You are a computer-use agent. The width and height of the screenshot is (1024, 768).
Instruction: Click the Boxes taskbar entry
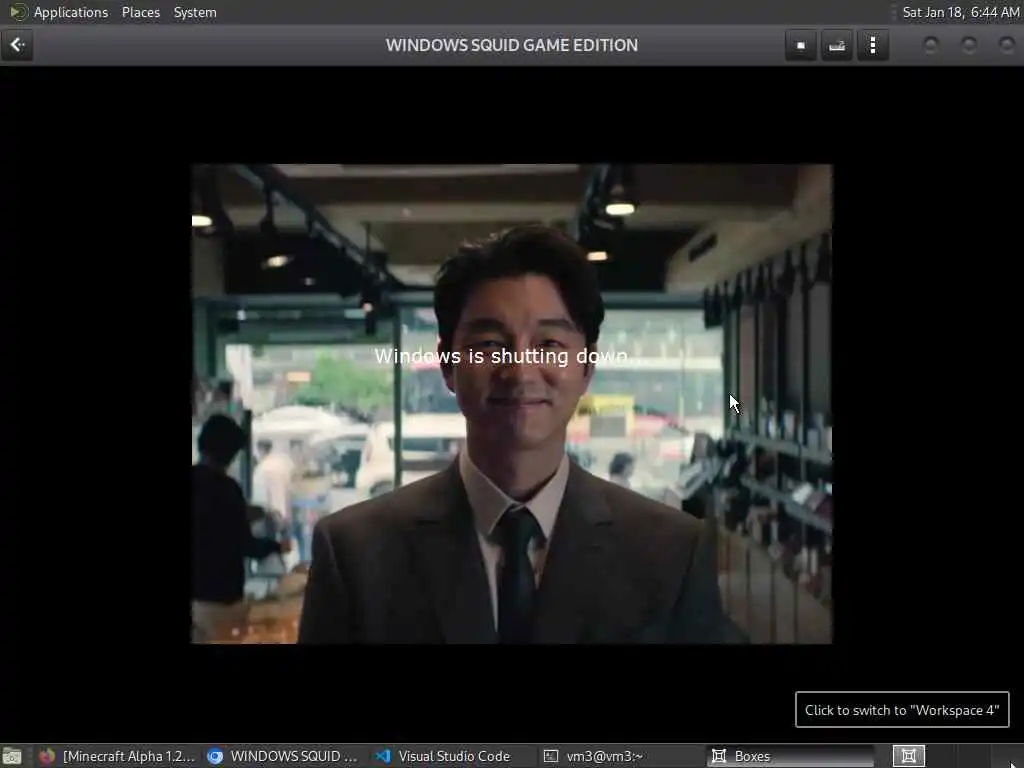(x=790, y=756)
